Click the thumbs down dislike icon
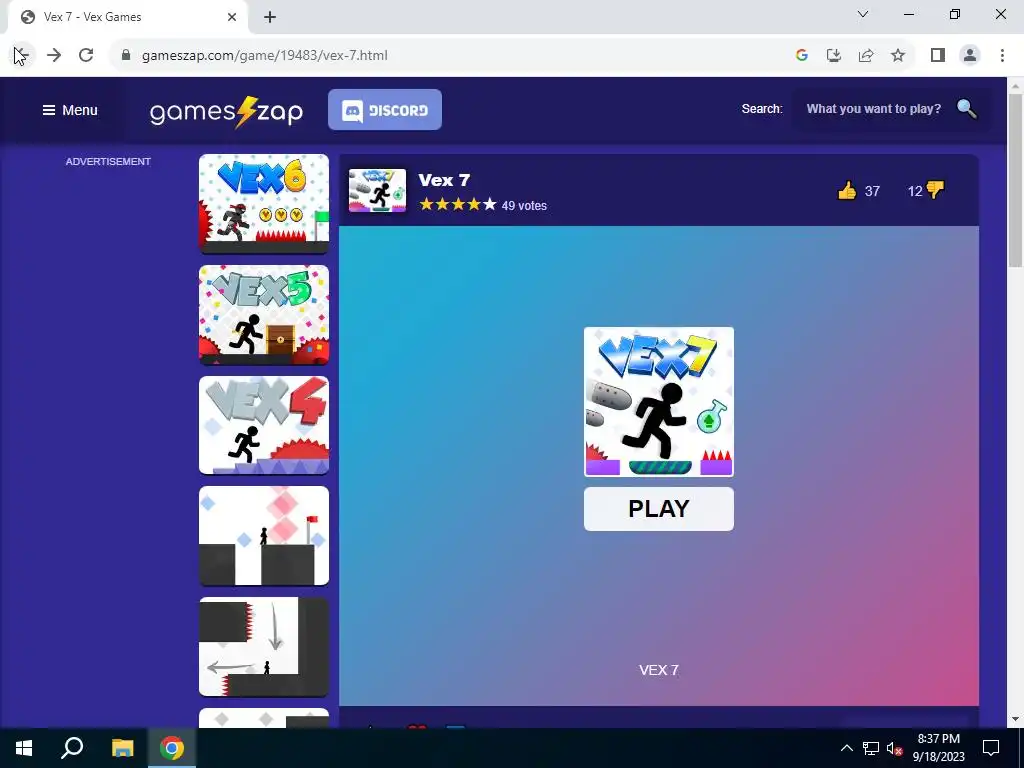This screenshot has width=1024, height=768. (935, 190)
